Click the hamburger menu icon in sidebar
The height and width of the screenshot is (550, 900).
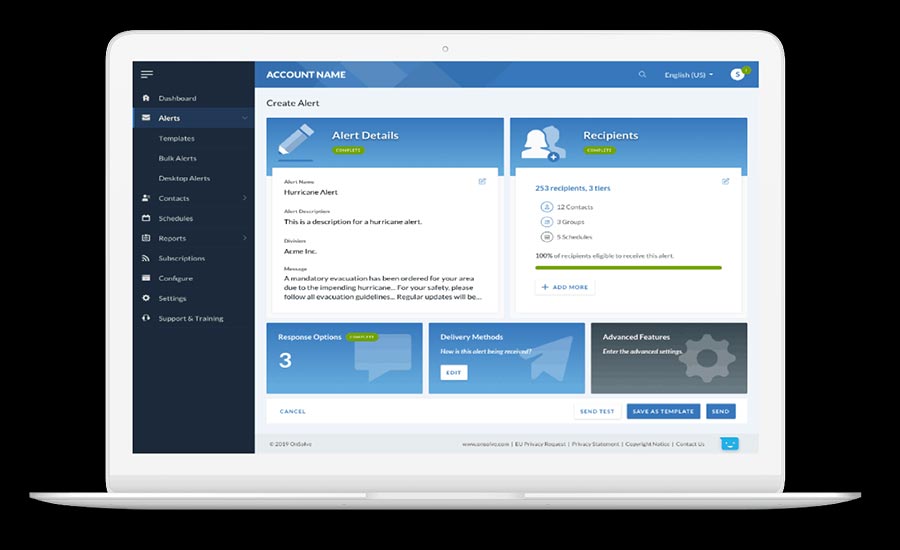tap(147, 74)
